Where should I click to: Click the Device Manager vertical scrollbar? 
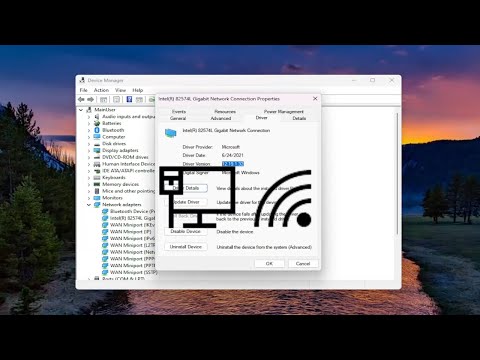tap(397, 173)
